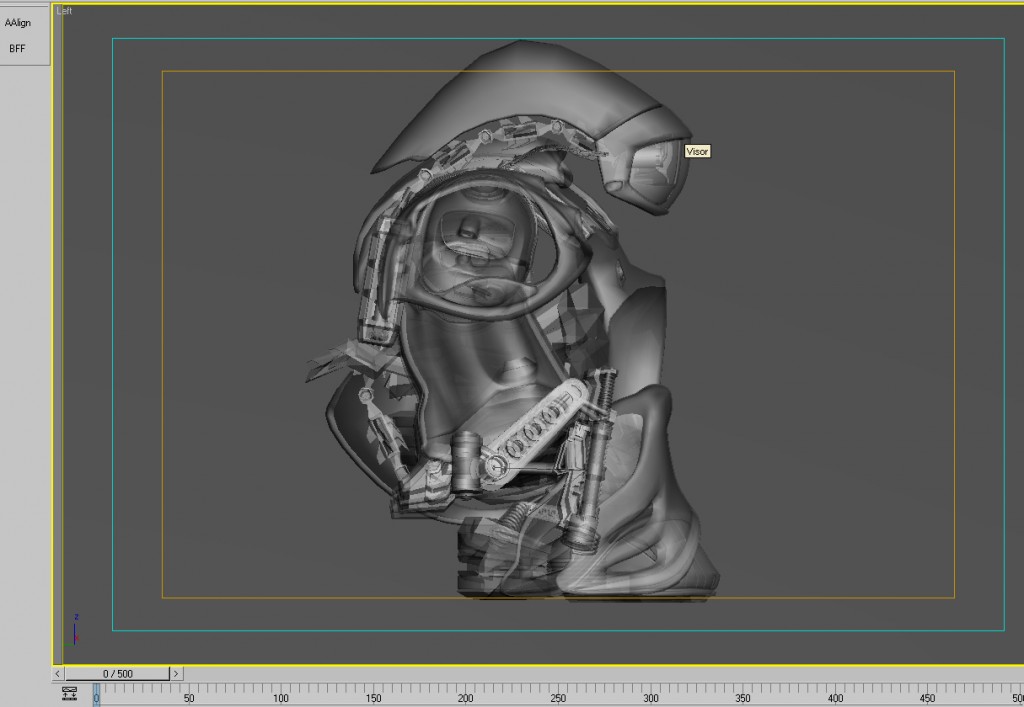Click the frame 0 marker on the track bar

(x=97, y=693)
